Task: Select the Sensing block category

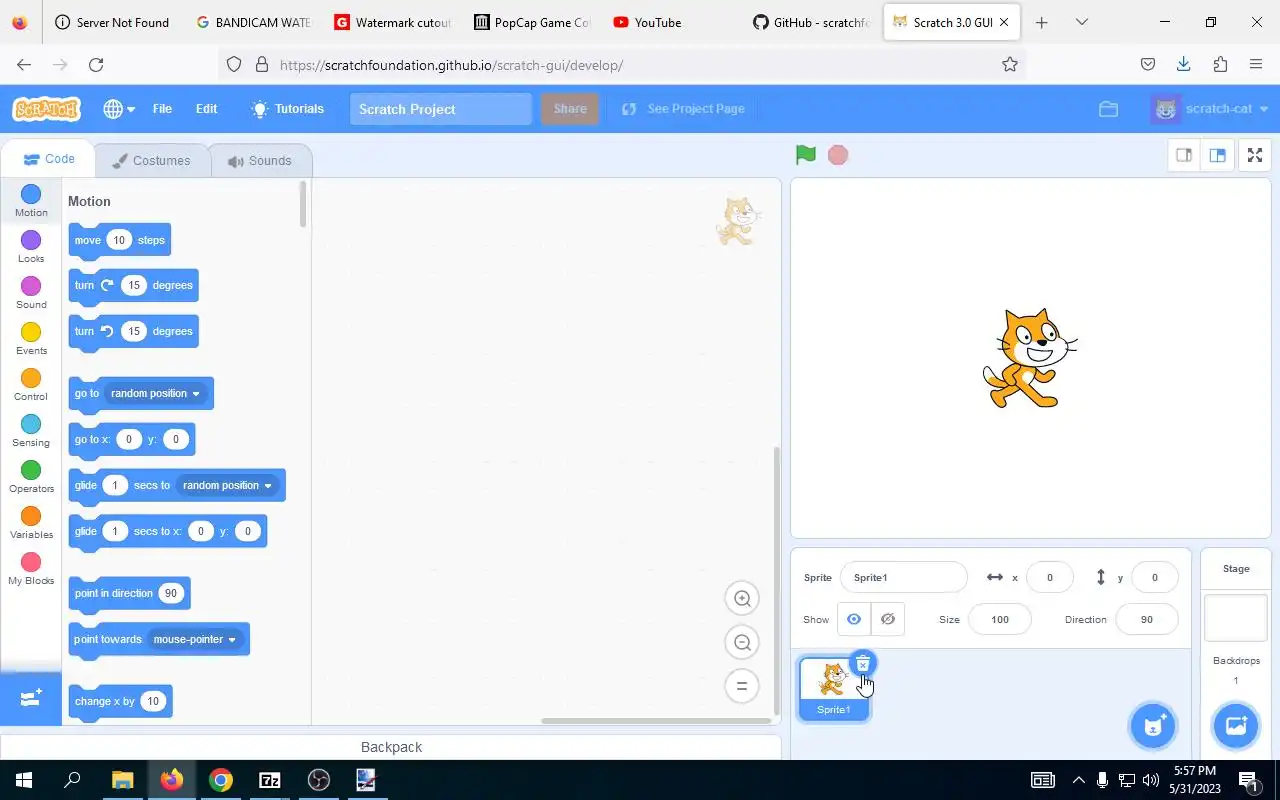Action: click(31, 430)
